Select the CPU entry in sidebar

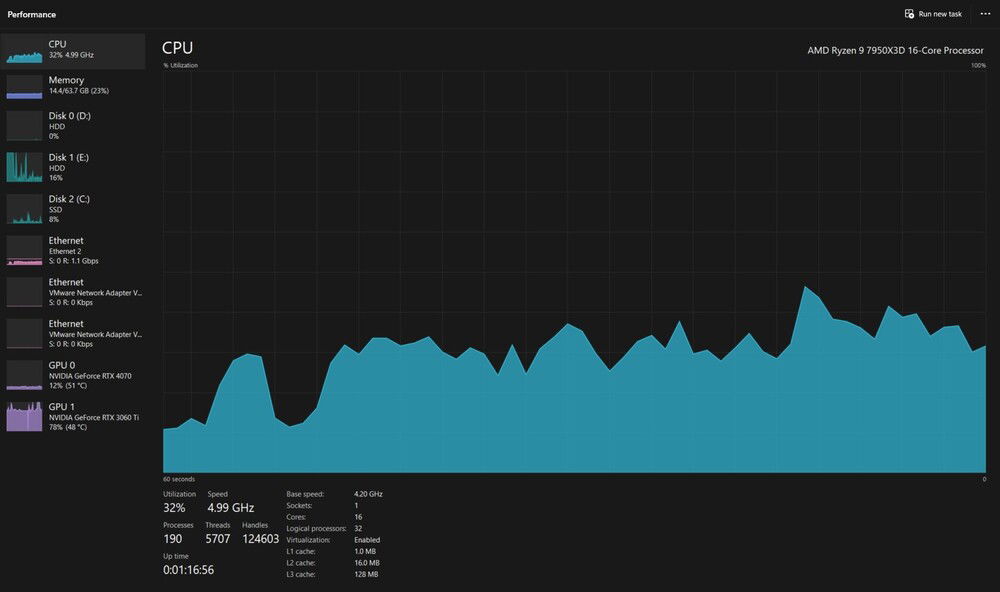75,50
